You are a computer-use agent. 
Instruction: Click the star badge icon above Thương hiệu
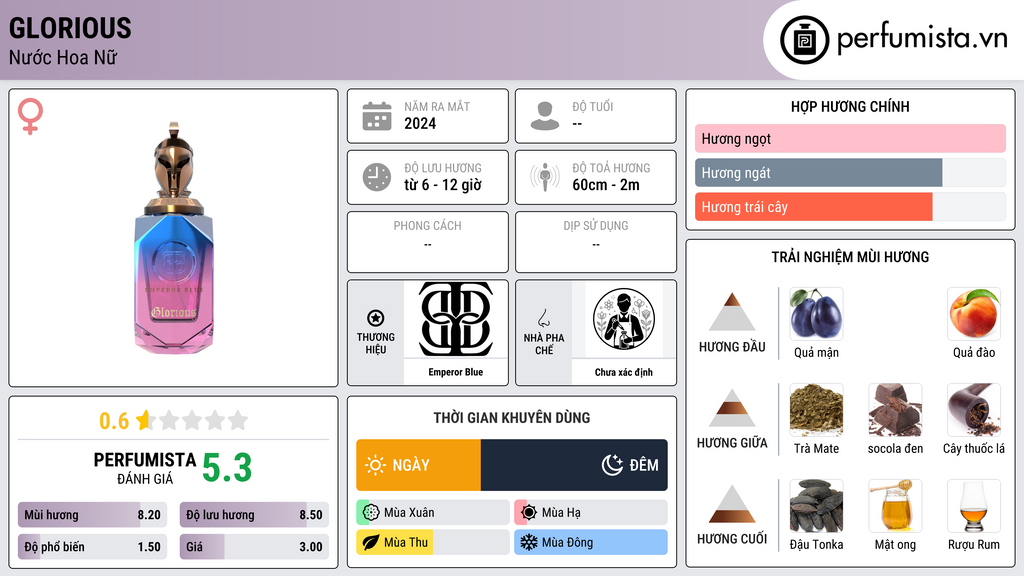[376, 318]
